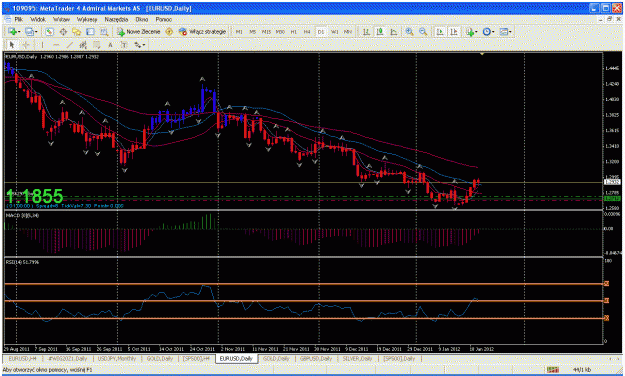625x376 pixels.
Task: Zoom out of the chart
Action: pyautogui.click(x=423, y=31)
